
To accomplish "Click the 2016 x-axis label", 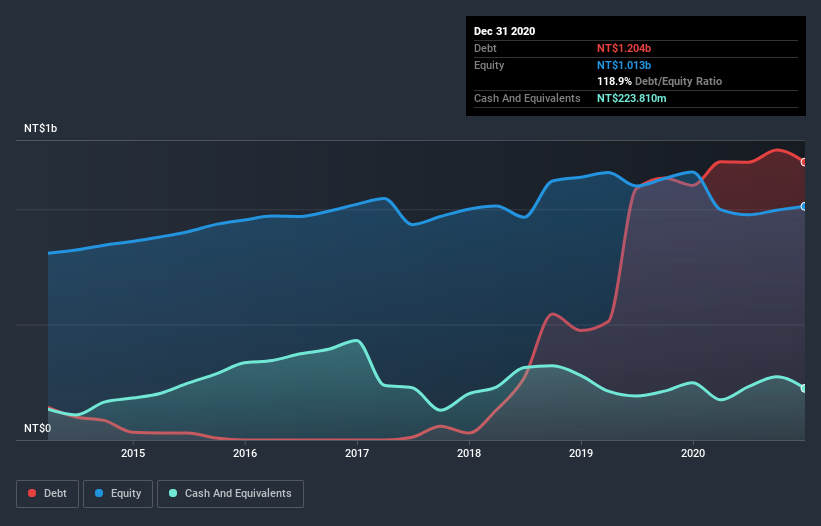I will (x=245, y=453).
